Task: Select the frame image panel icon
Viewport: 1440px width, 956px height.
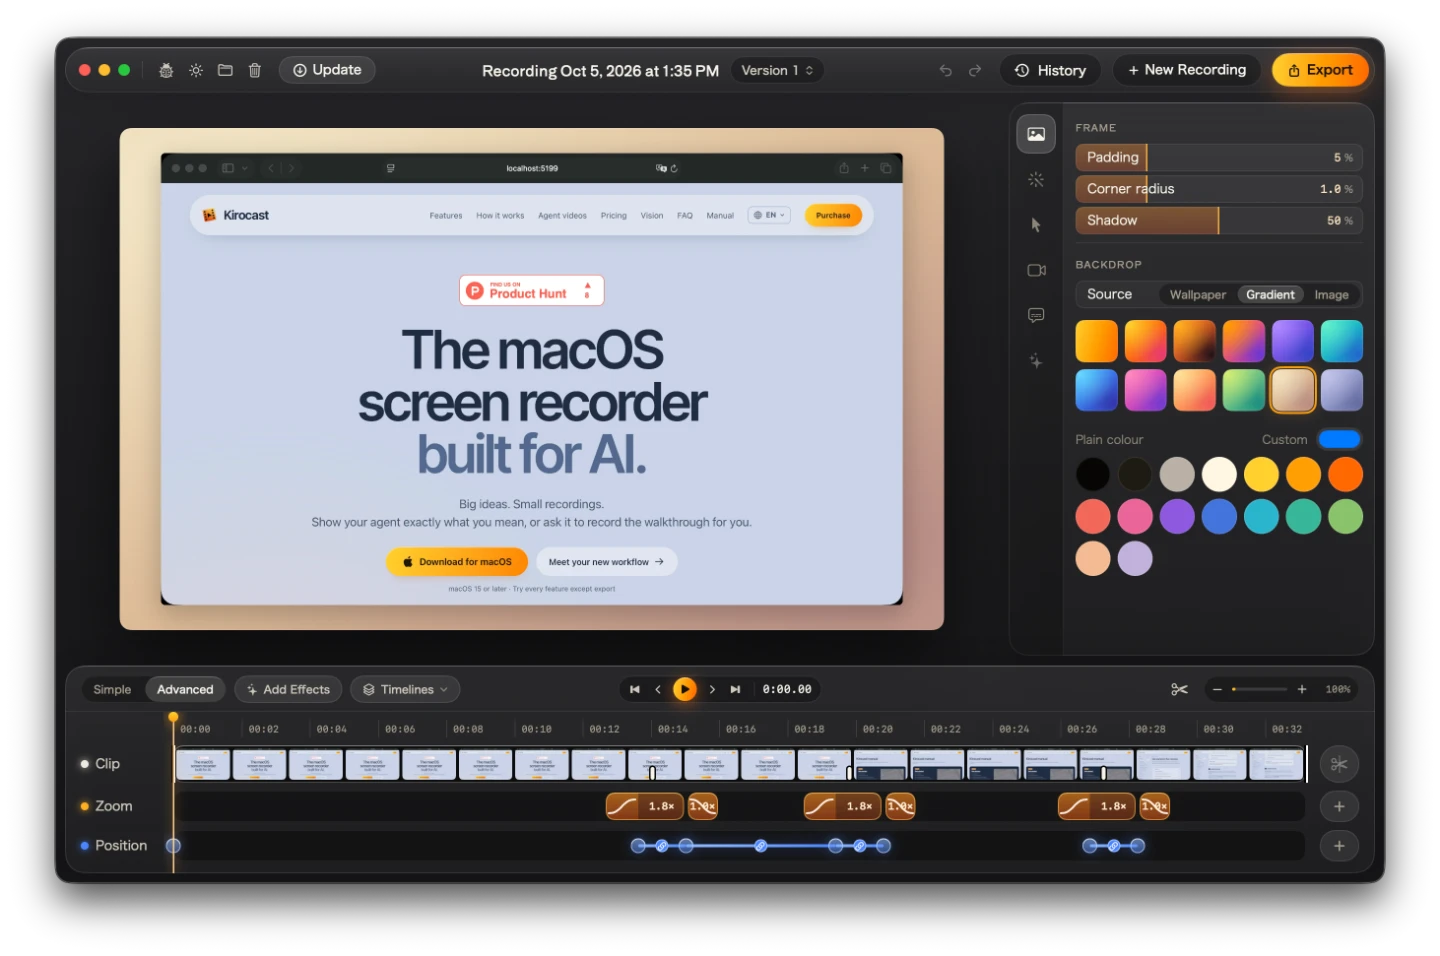Action: click(x=1036, y=134)
